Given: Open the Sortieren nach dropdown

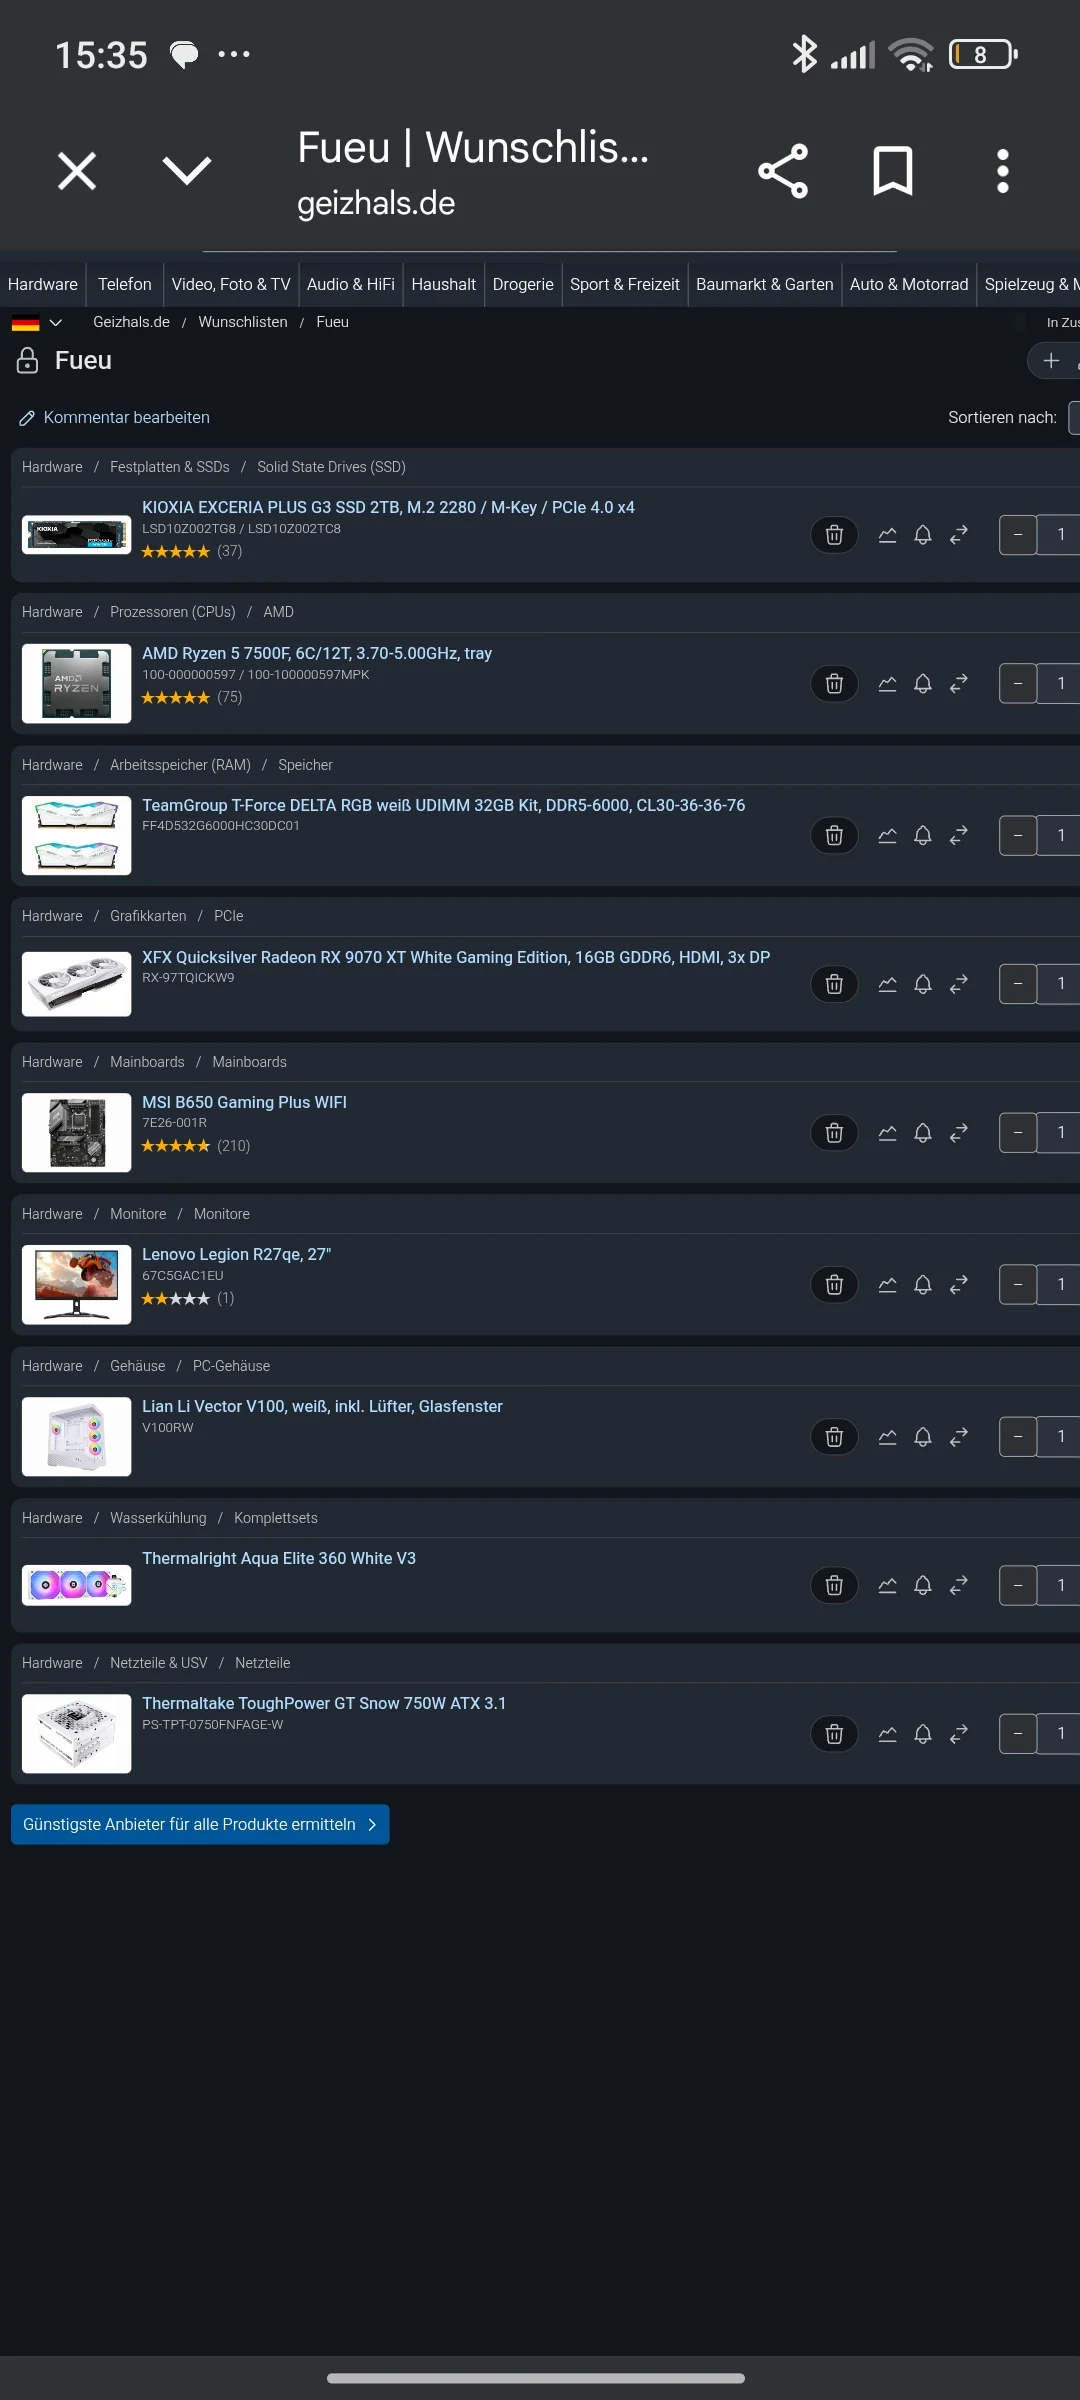Looking at the screenshot, I should (x=1074, y=417).
